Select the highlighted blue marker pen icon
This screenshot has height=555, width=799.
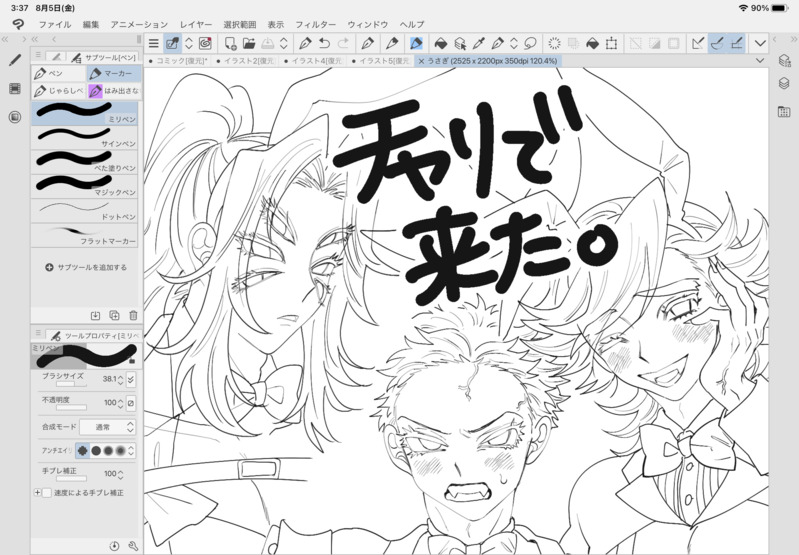click(416, 44)
